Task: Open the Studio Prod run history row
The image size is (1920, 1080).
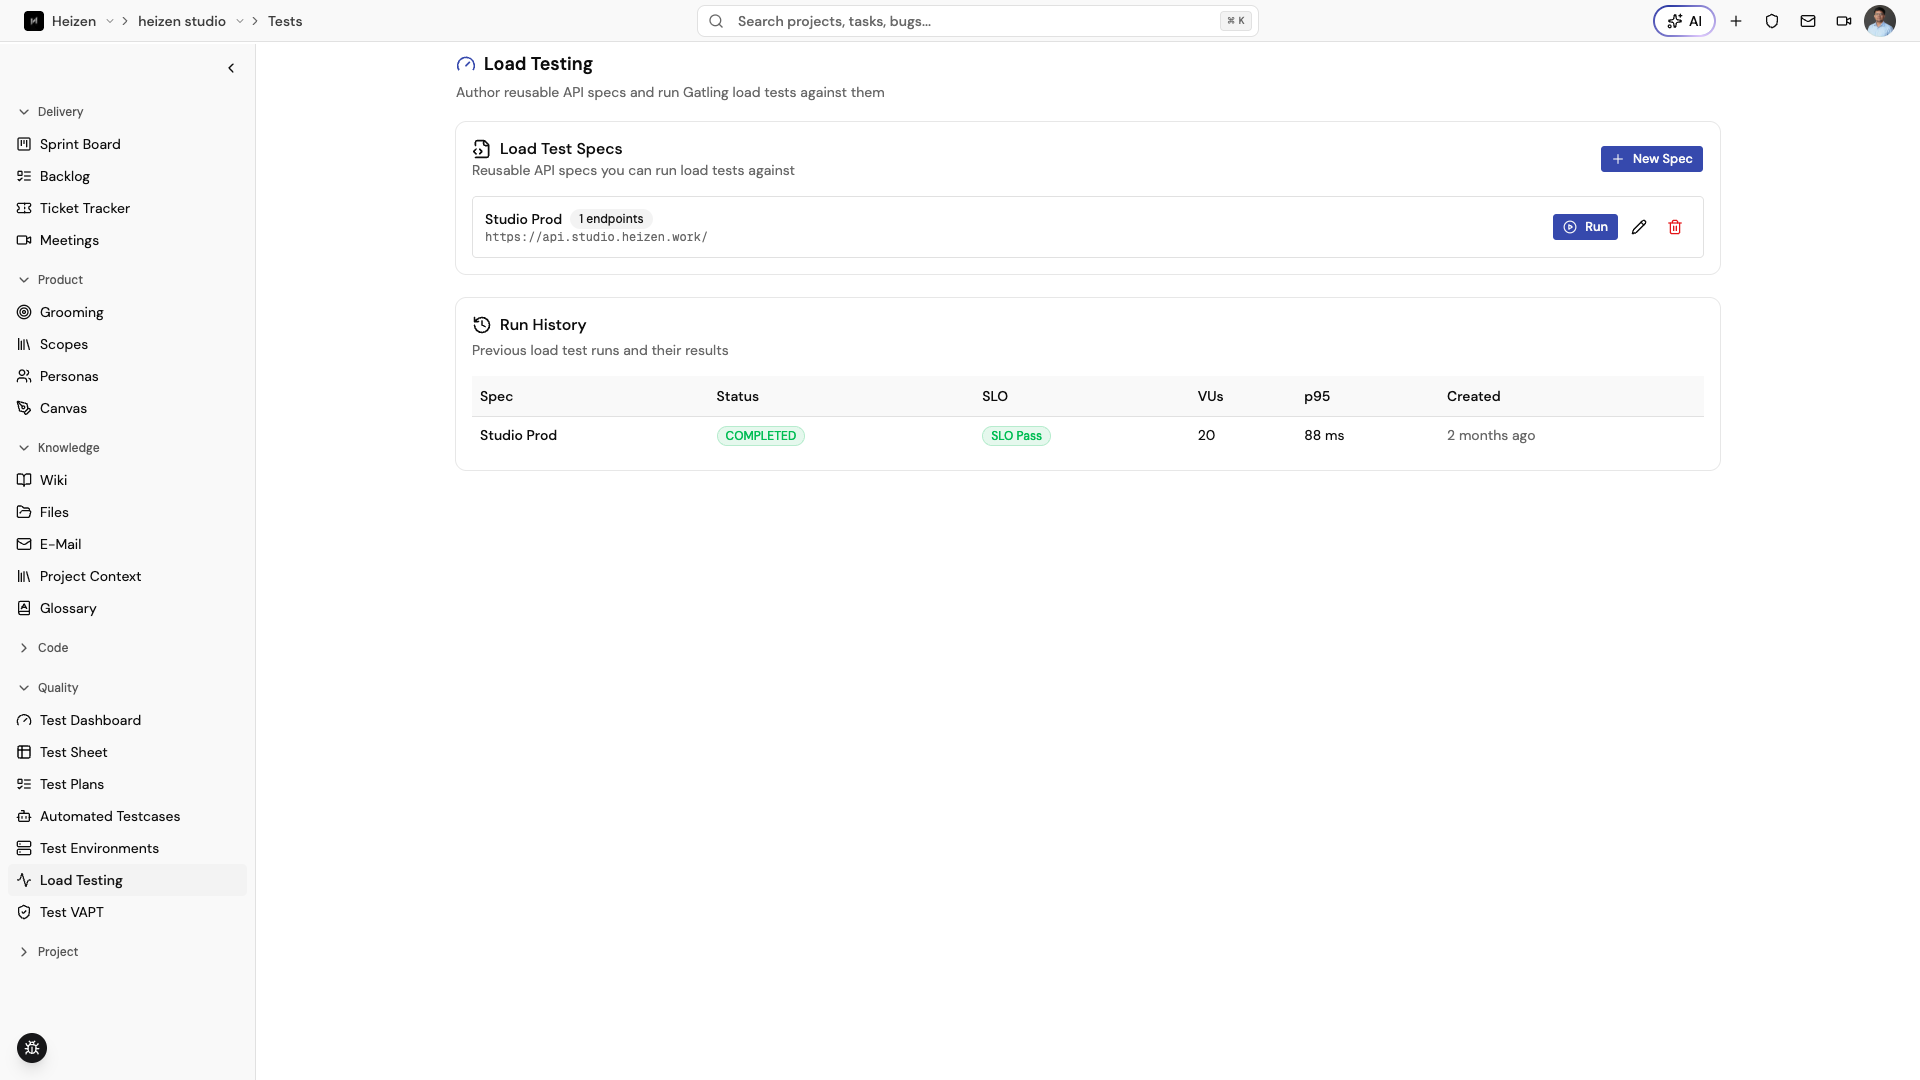Action: point(1087,436)
